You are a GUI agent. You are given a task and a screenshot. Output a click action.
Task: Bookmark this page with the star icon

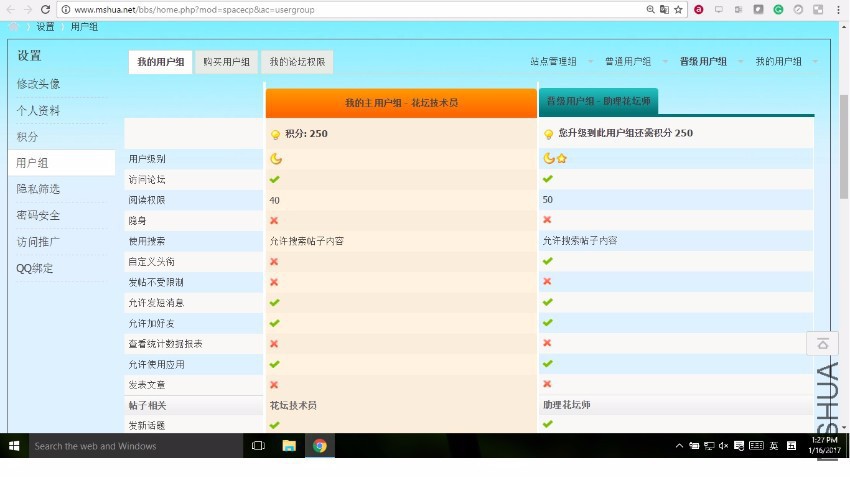[678, 9]
